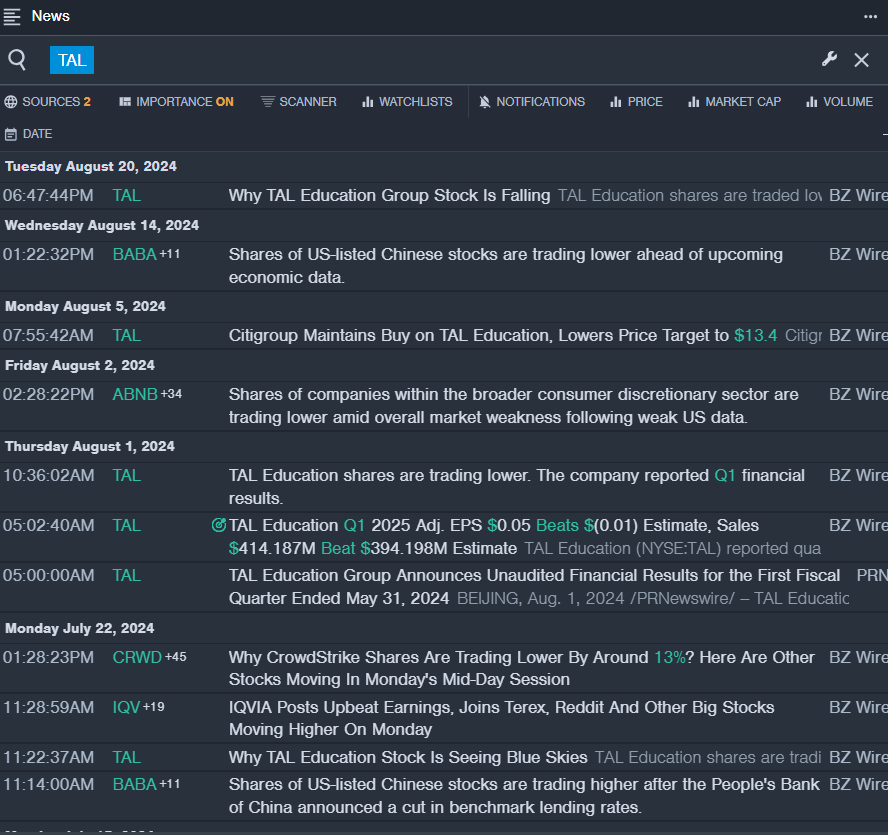The image size is (888, 835).
Task: Click the TAL search tag in search bar
Action: point(72,60)
